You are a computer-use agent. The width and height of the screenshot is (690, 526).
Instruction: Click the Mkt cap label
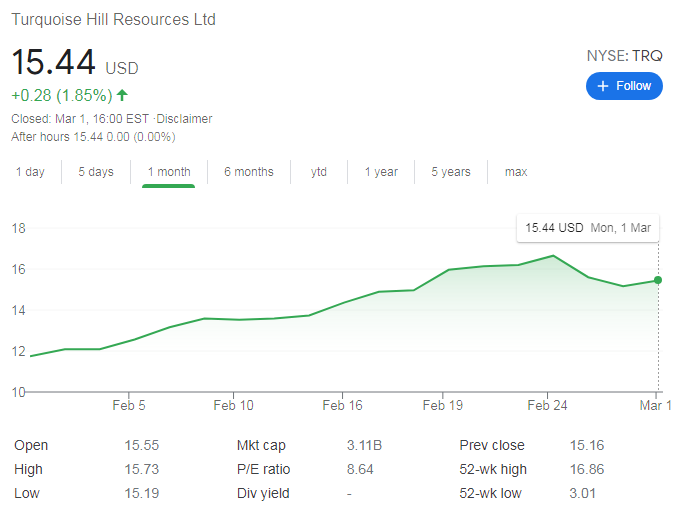261,445
